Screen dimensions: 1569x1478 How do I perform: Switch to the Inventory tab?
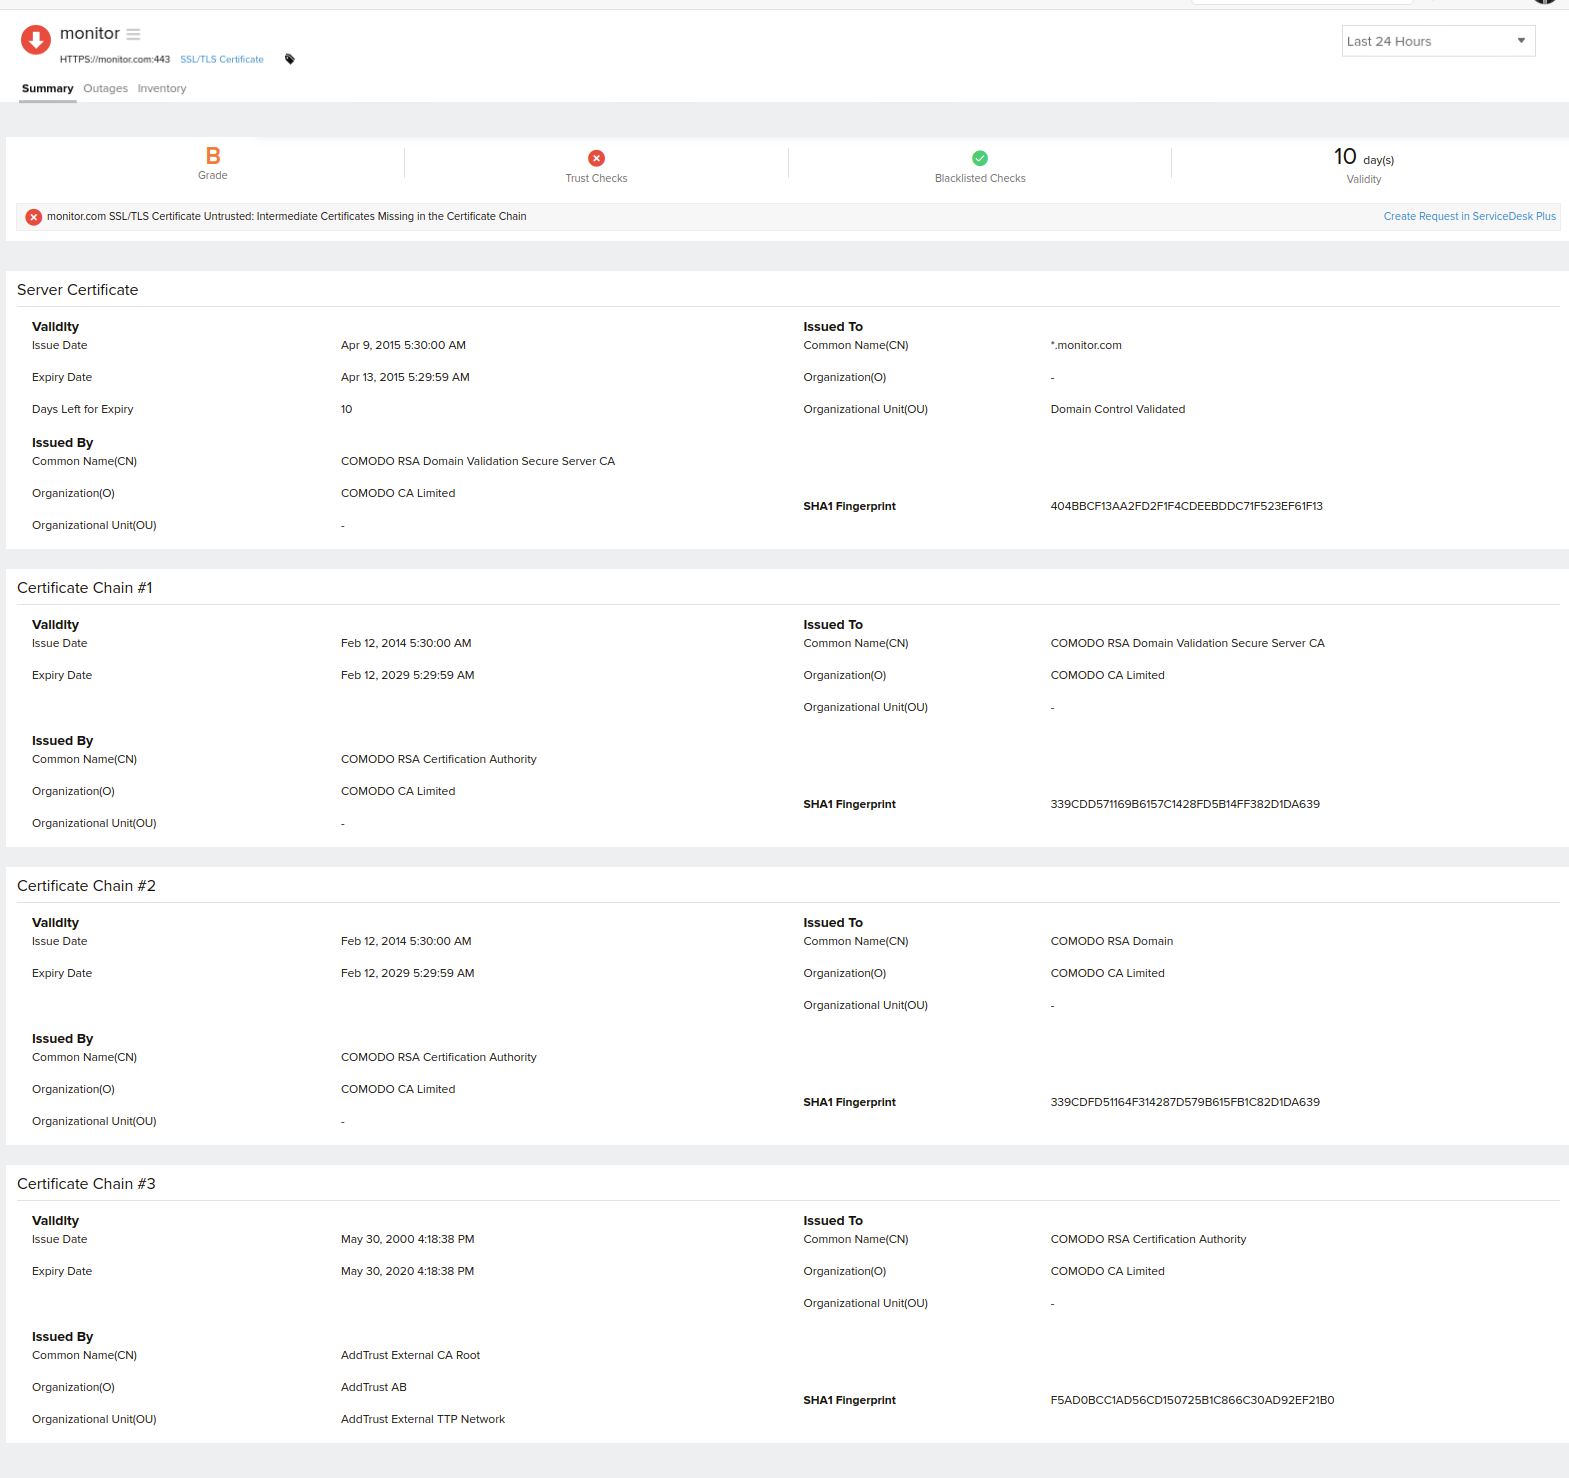[162, 89]
